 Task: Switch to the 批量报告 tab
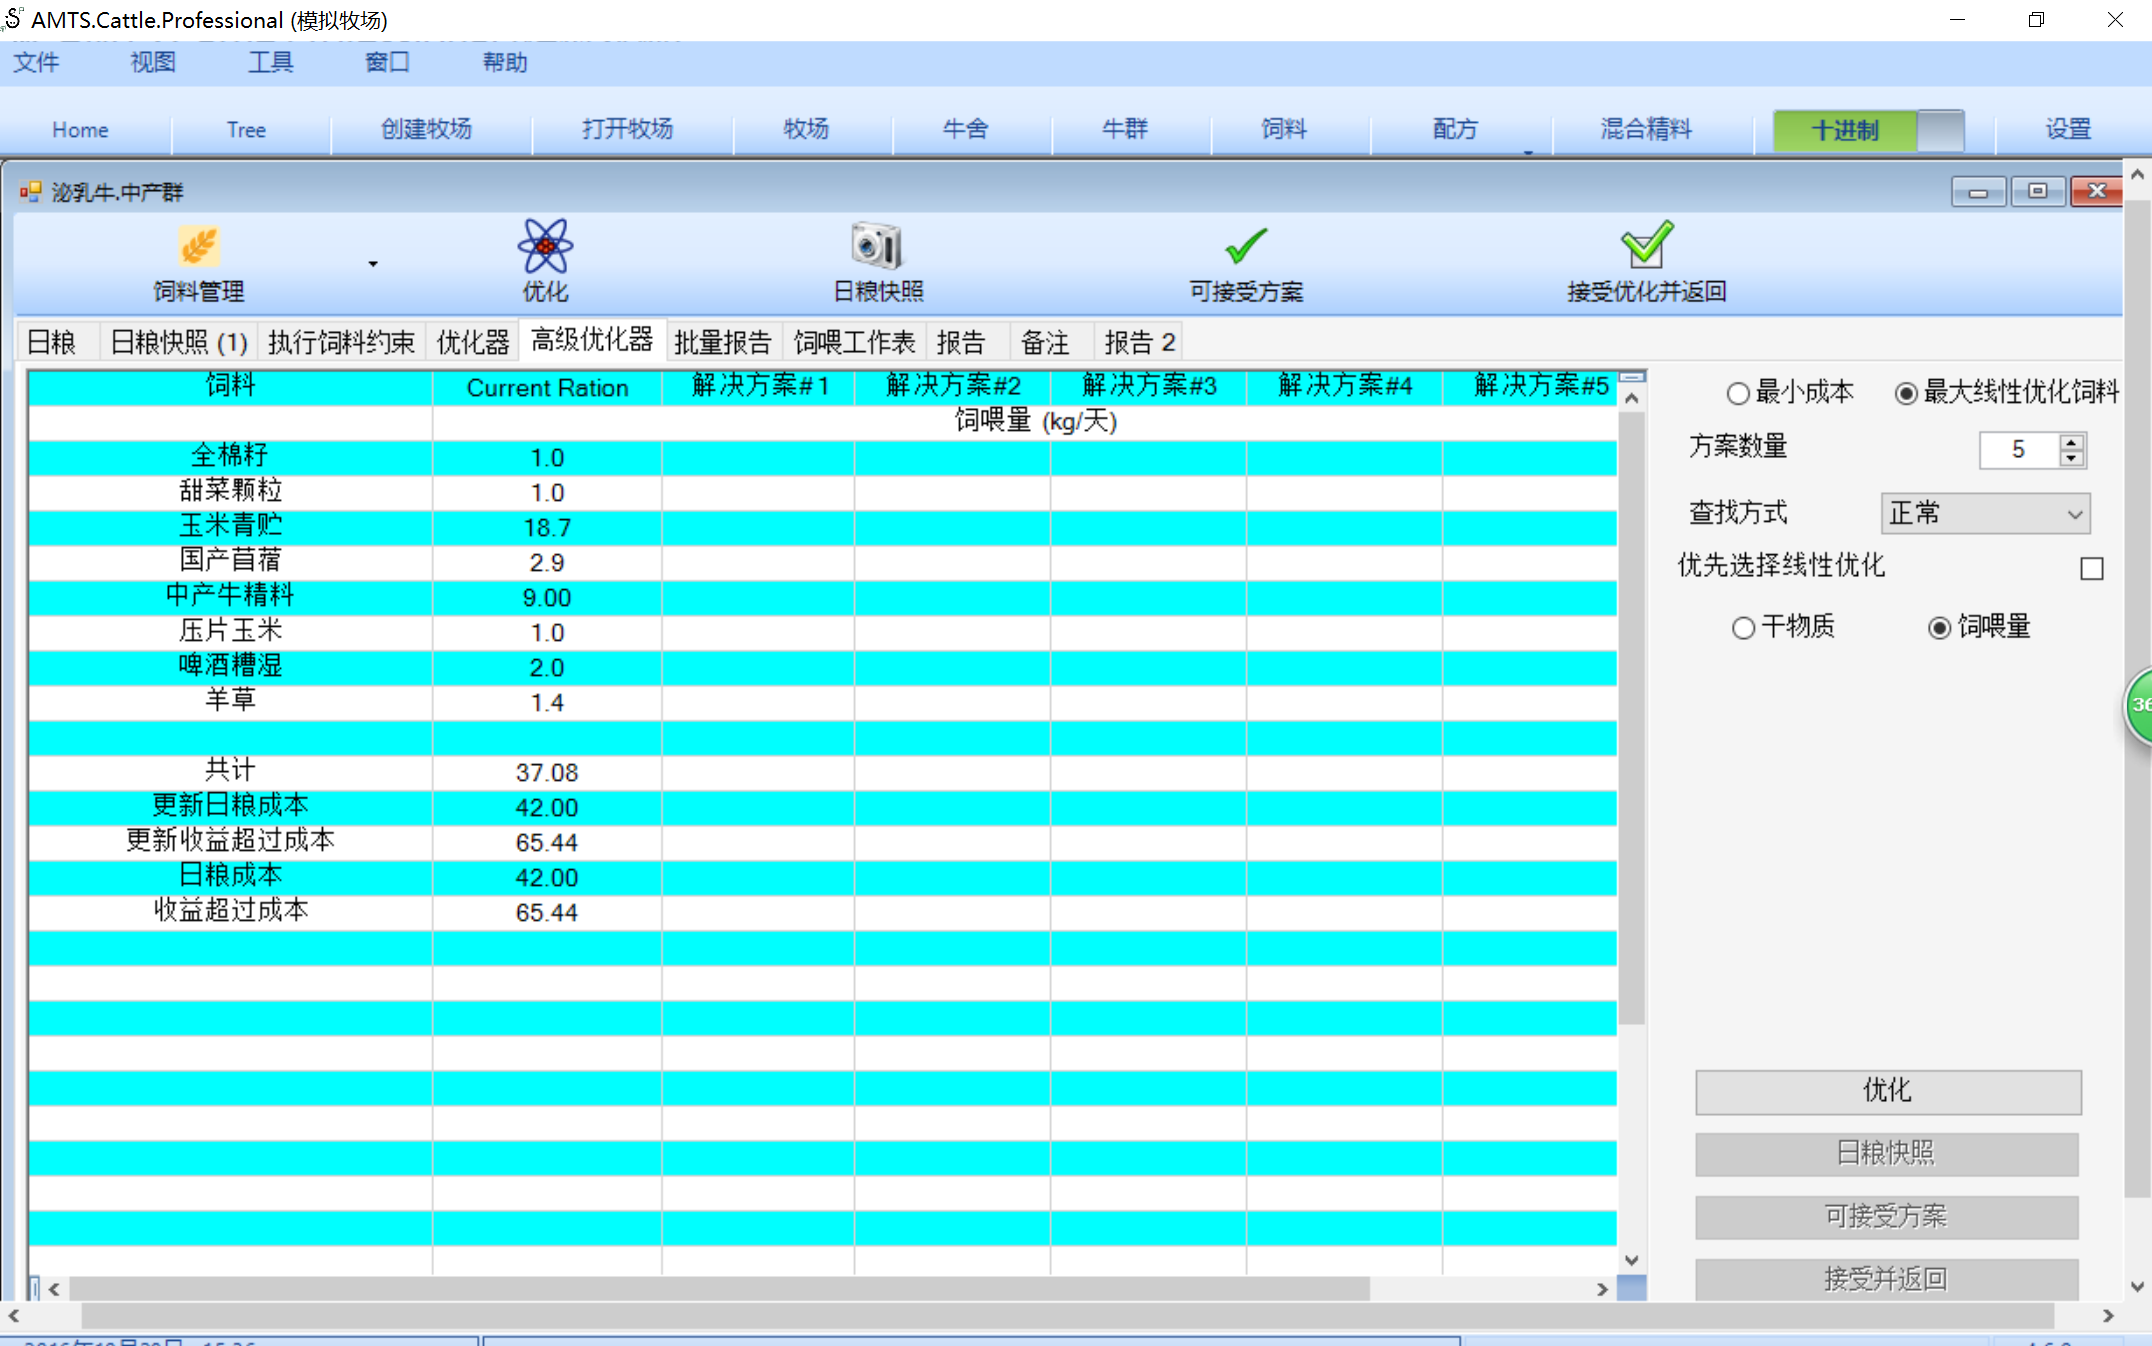point(722,342)
